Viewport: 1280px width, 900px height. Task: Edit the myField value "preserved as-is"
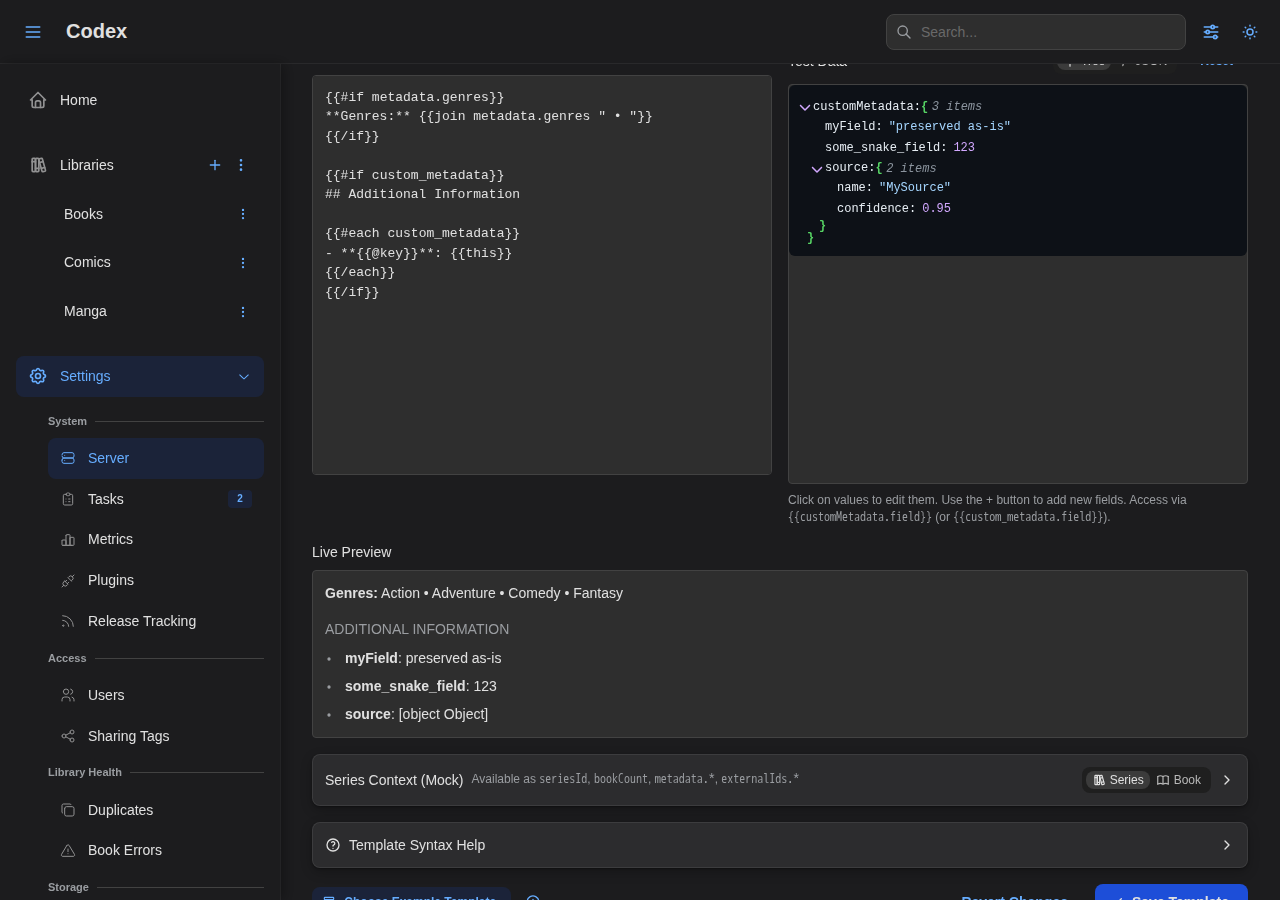[x=950, y=127]
